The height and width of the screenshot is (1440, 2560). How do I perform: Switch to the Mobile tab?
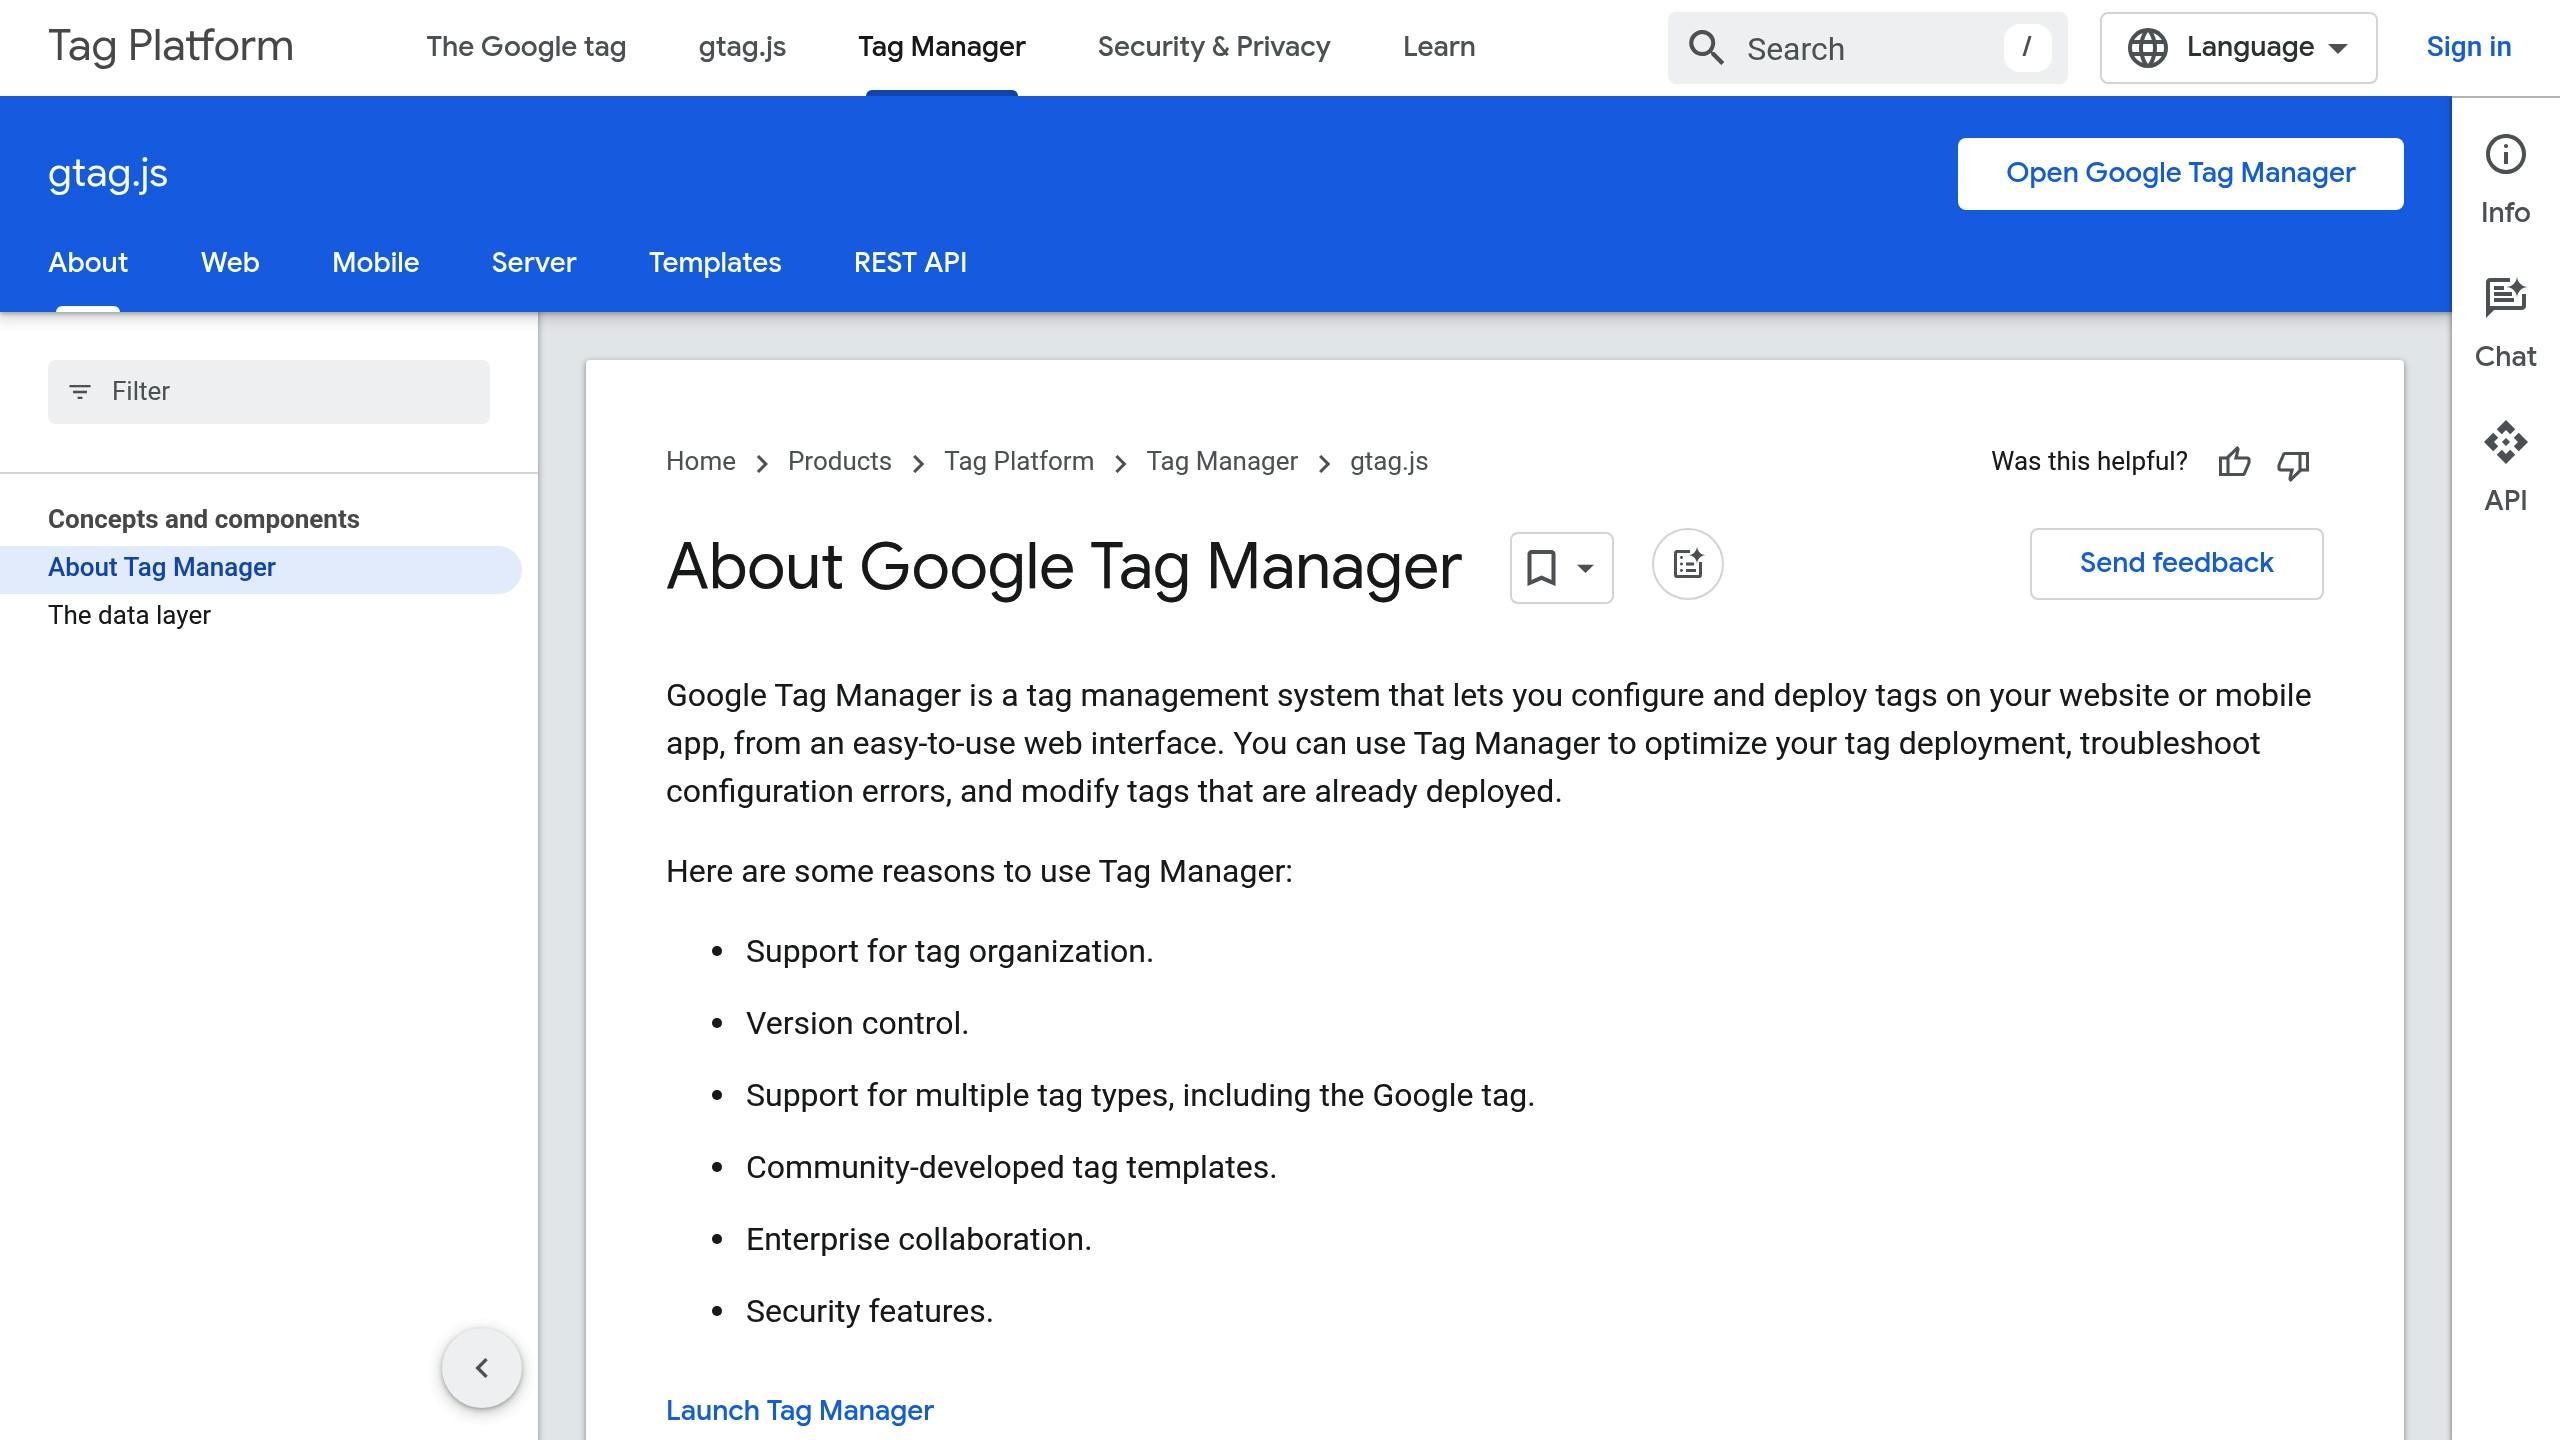375,262
